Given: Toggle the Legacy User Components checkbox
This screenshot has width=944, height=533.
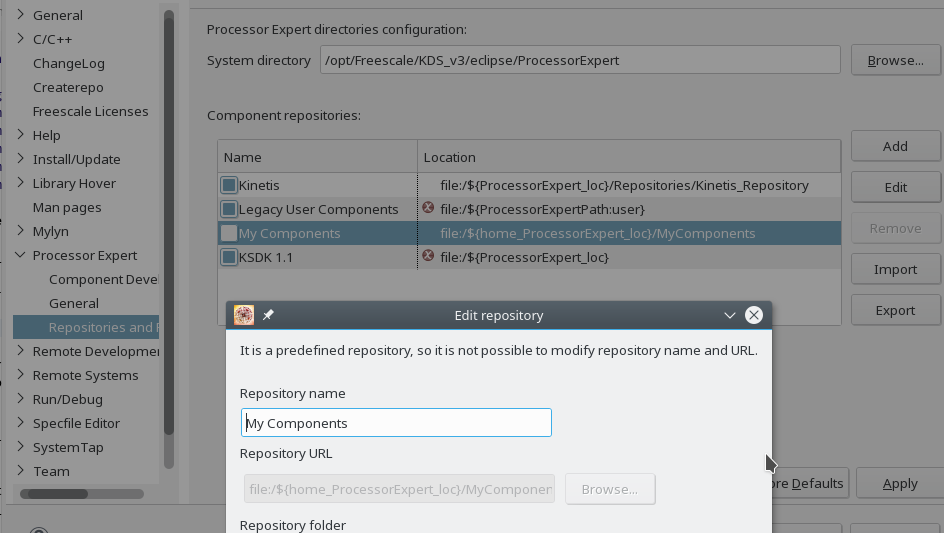Looking at the screenshot, I should click(229, 209).
